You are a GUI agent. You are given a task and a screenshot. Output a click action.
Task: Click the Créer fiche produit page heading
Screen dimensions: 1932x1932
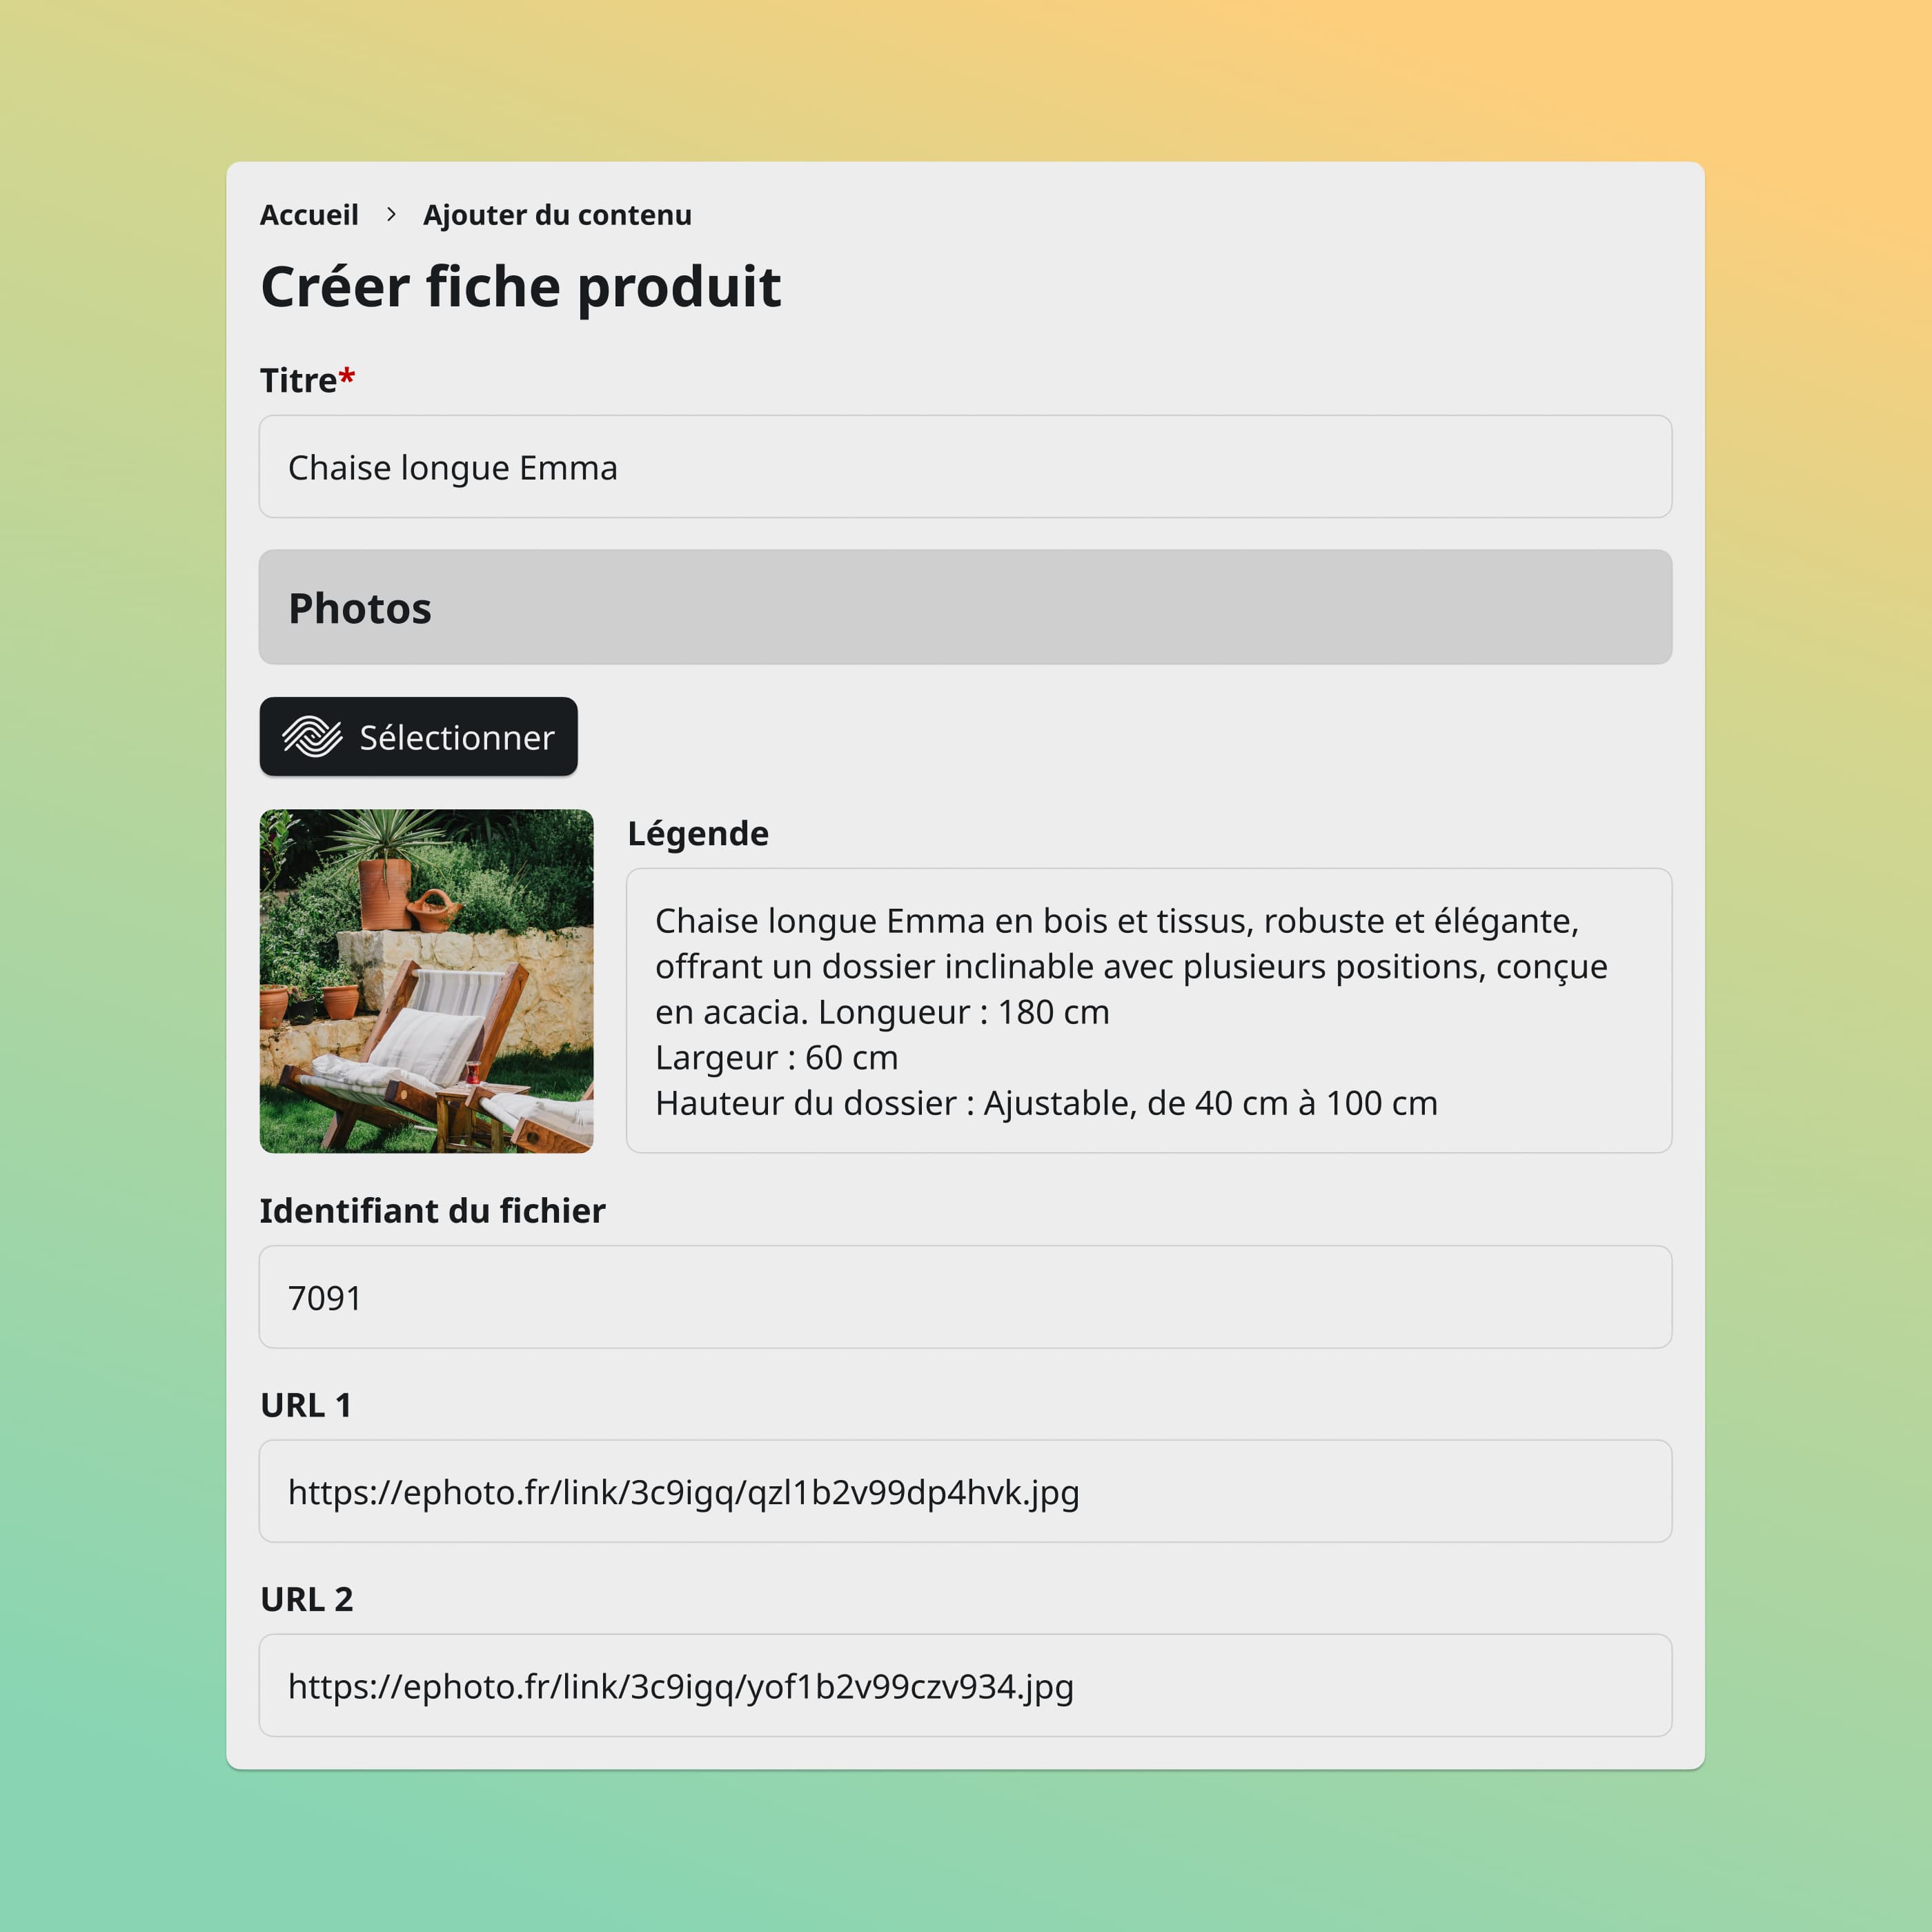pyautogui.click(x=521, y=288)
